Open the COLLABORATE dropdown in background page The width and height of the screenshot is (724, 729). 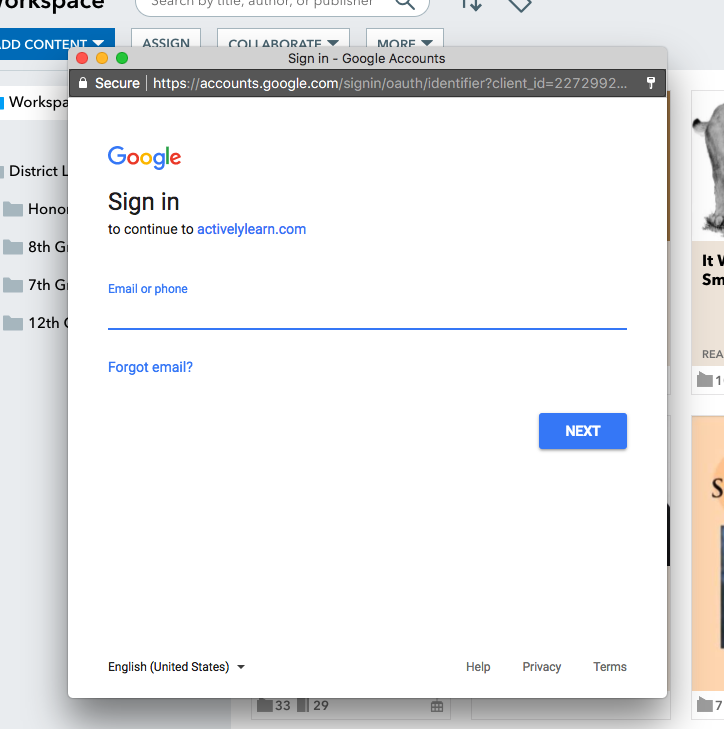coord(283,40)
